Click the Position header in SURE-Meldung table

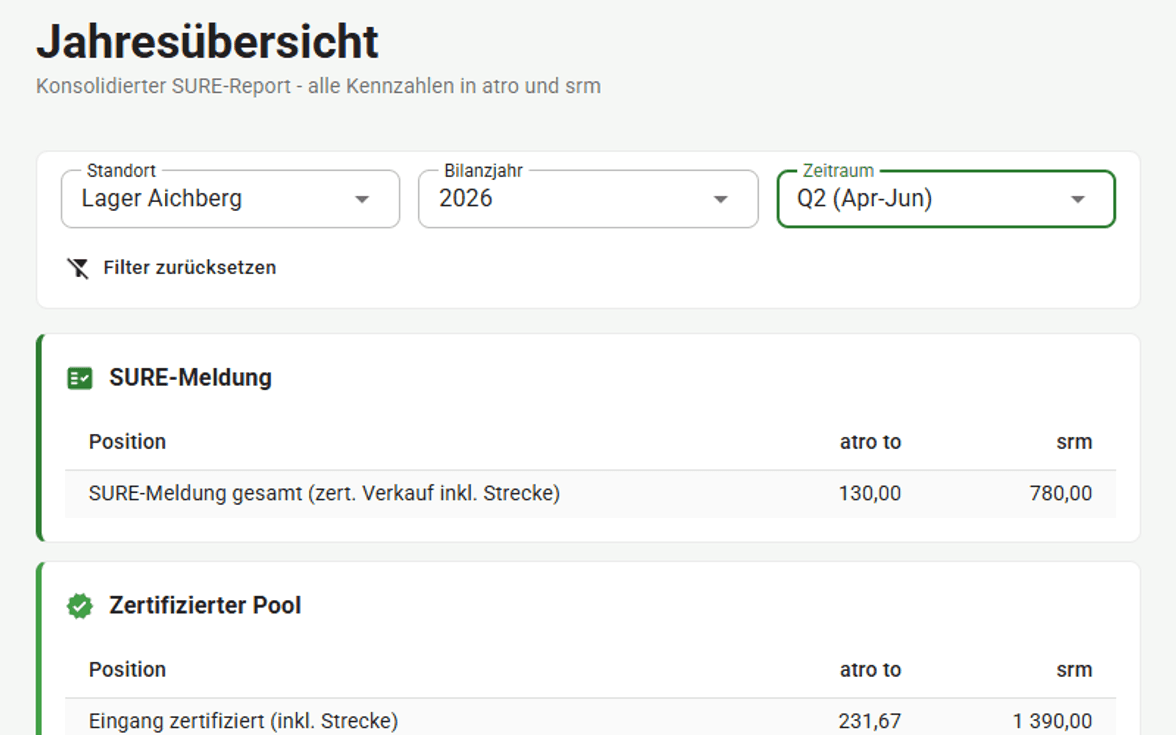pos(128,442)
